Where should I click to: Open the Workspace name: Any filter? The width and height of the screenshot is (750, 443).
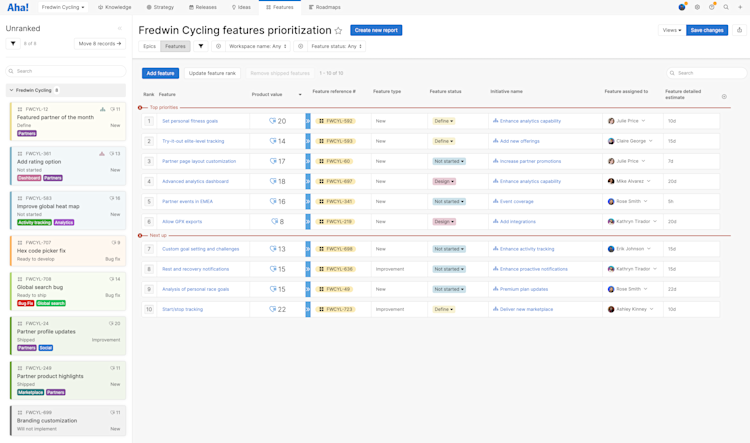tap(257, 46)
